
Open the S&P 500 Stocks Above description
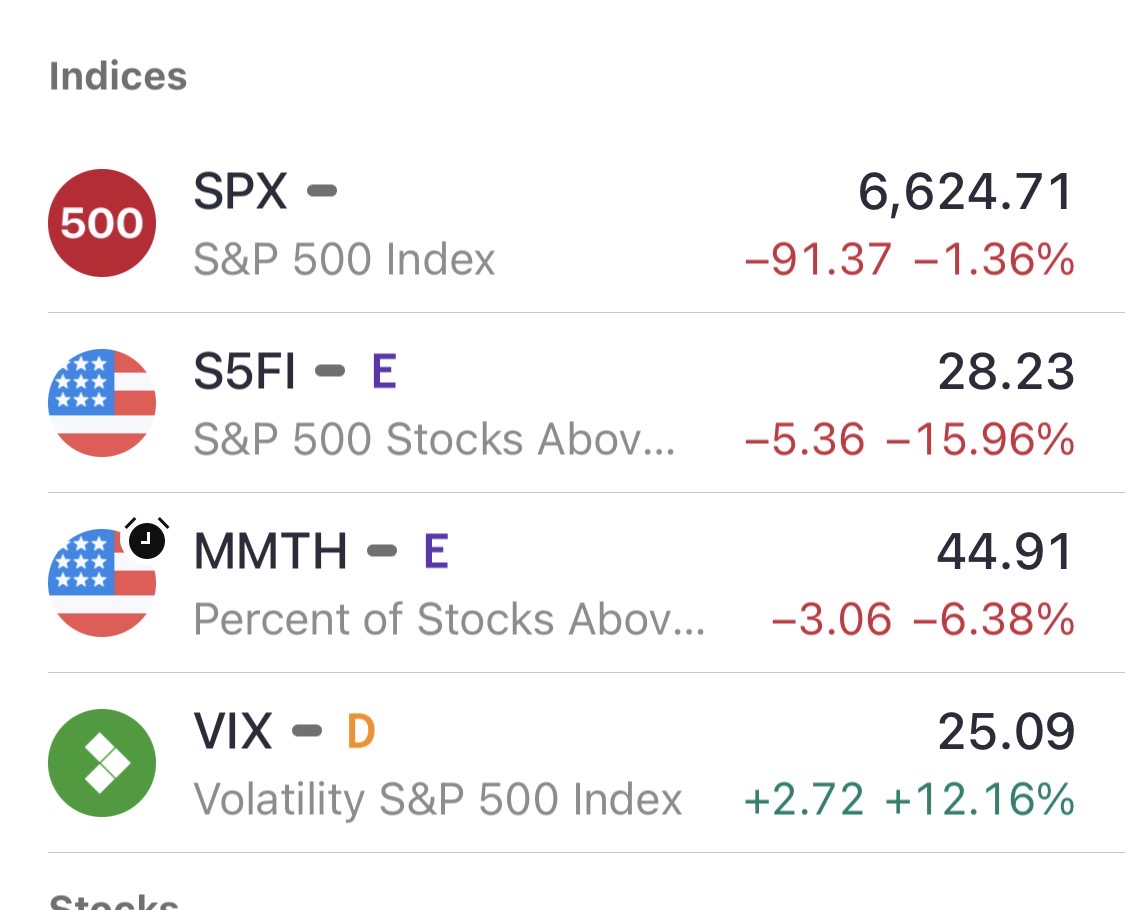434,440
